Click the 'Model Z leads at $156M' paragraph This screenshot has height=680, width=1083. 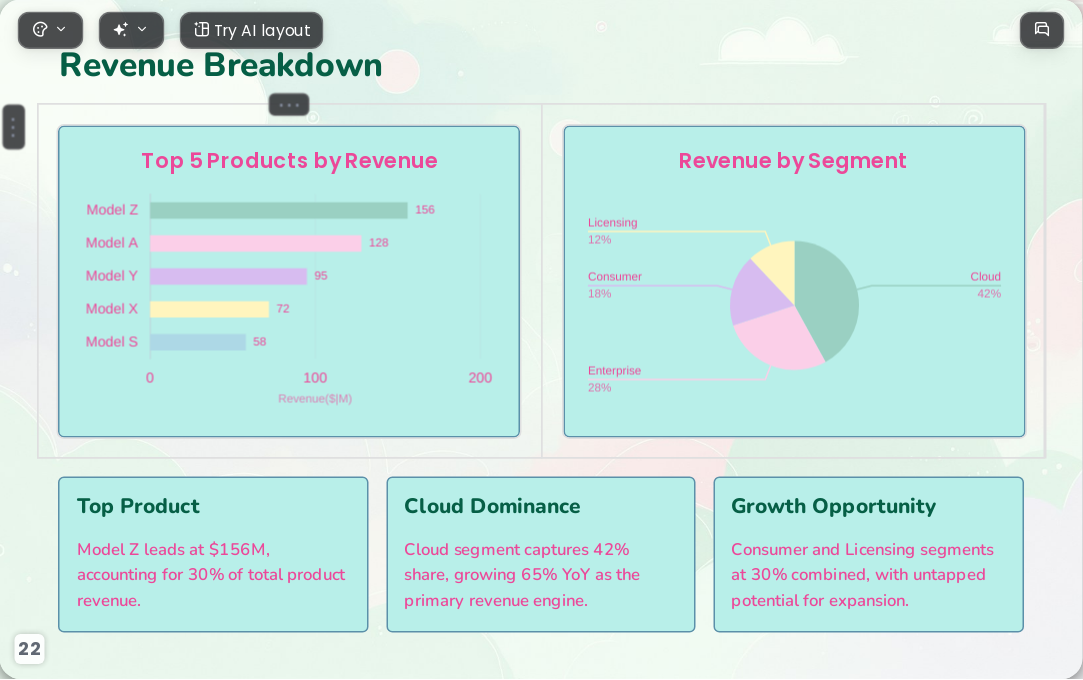point(211,575)
